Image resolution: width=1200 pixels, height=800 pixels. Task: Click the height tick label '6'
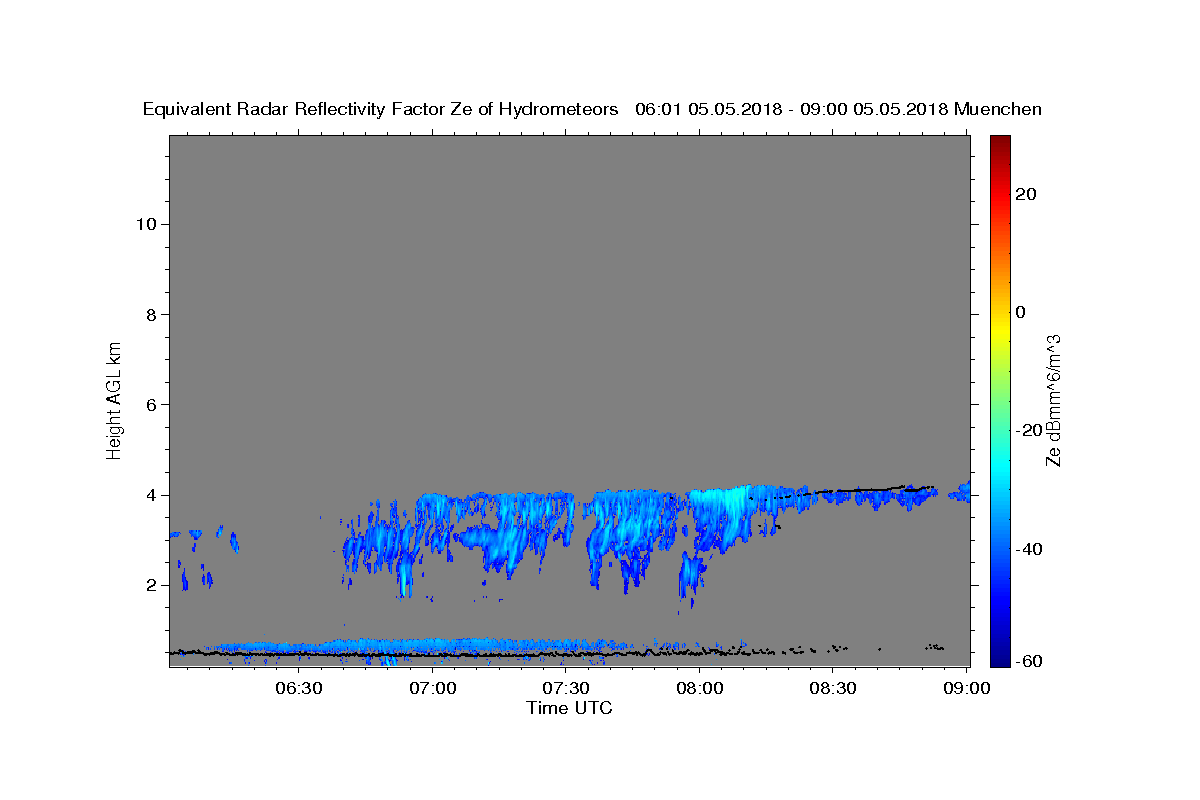(151, 405)
